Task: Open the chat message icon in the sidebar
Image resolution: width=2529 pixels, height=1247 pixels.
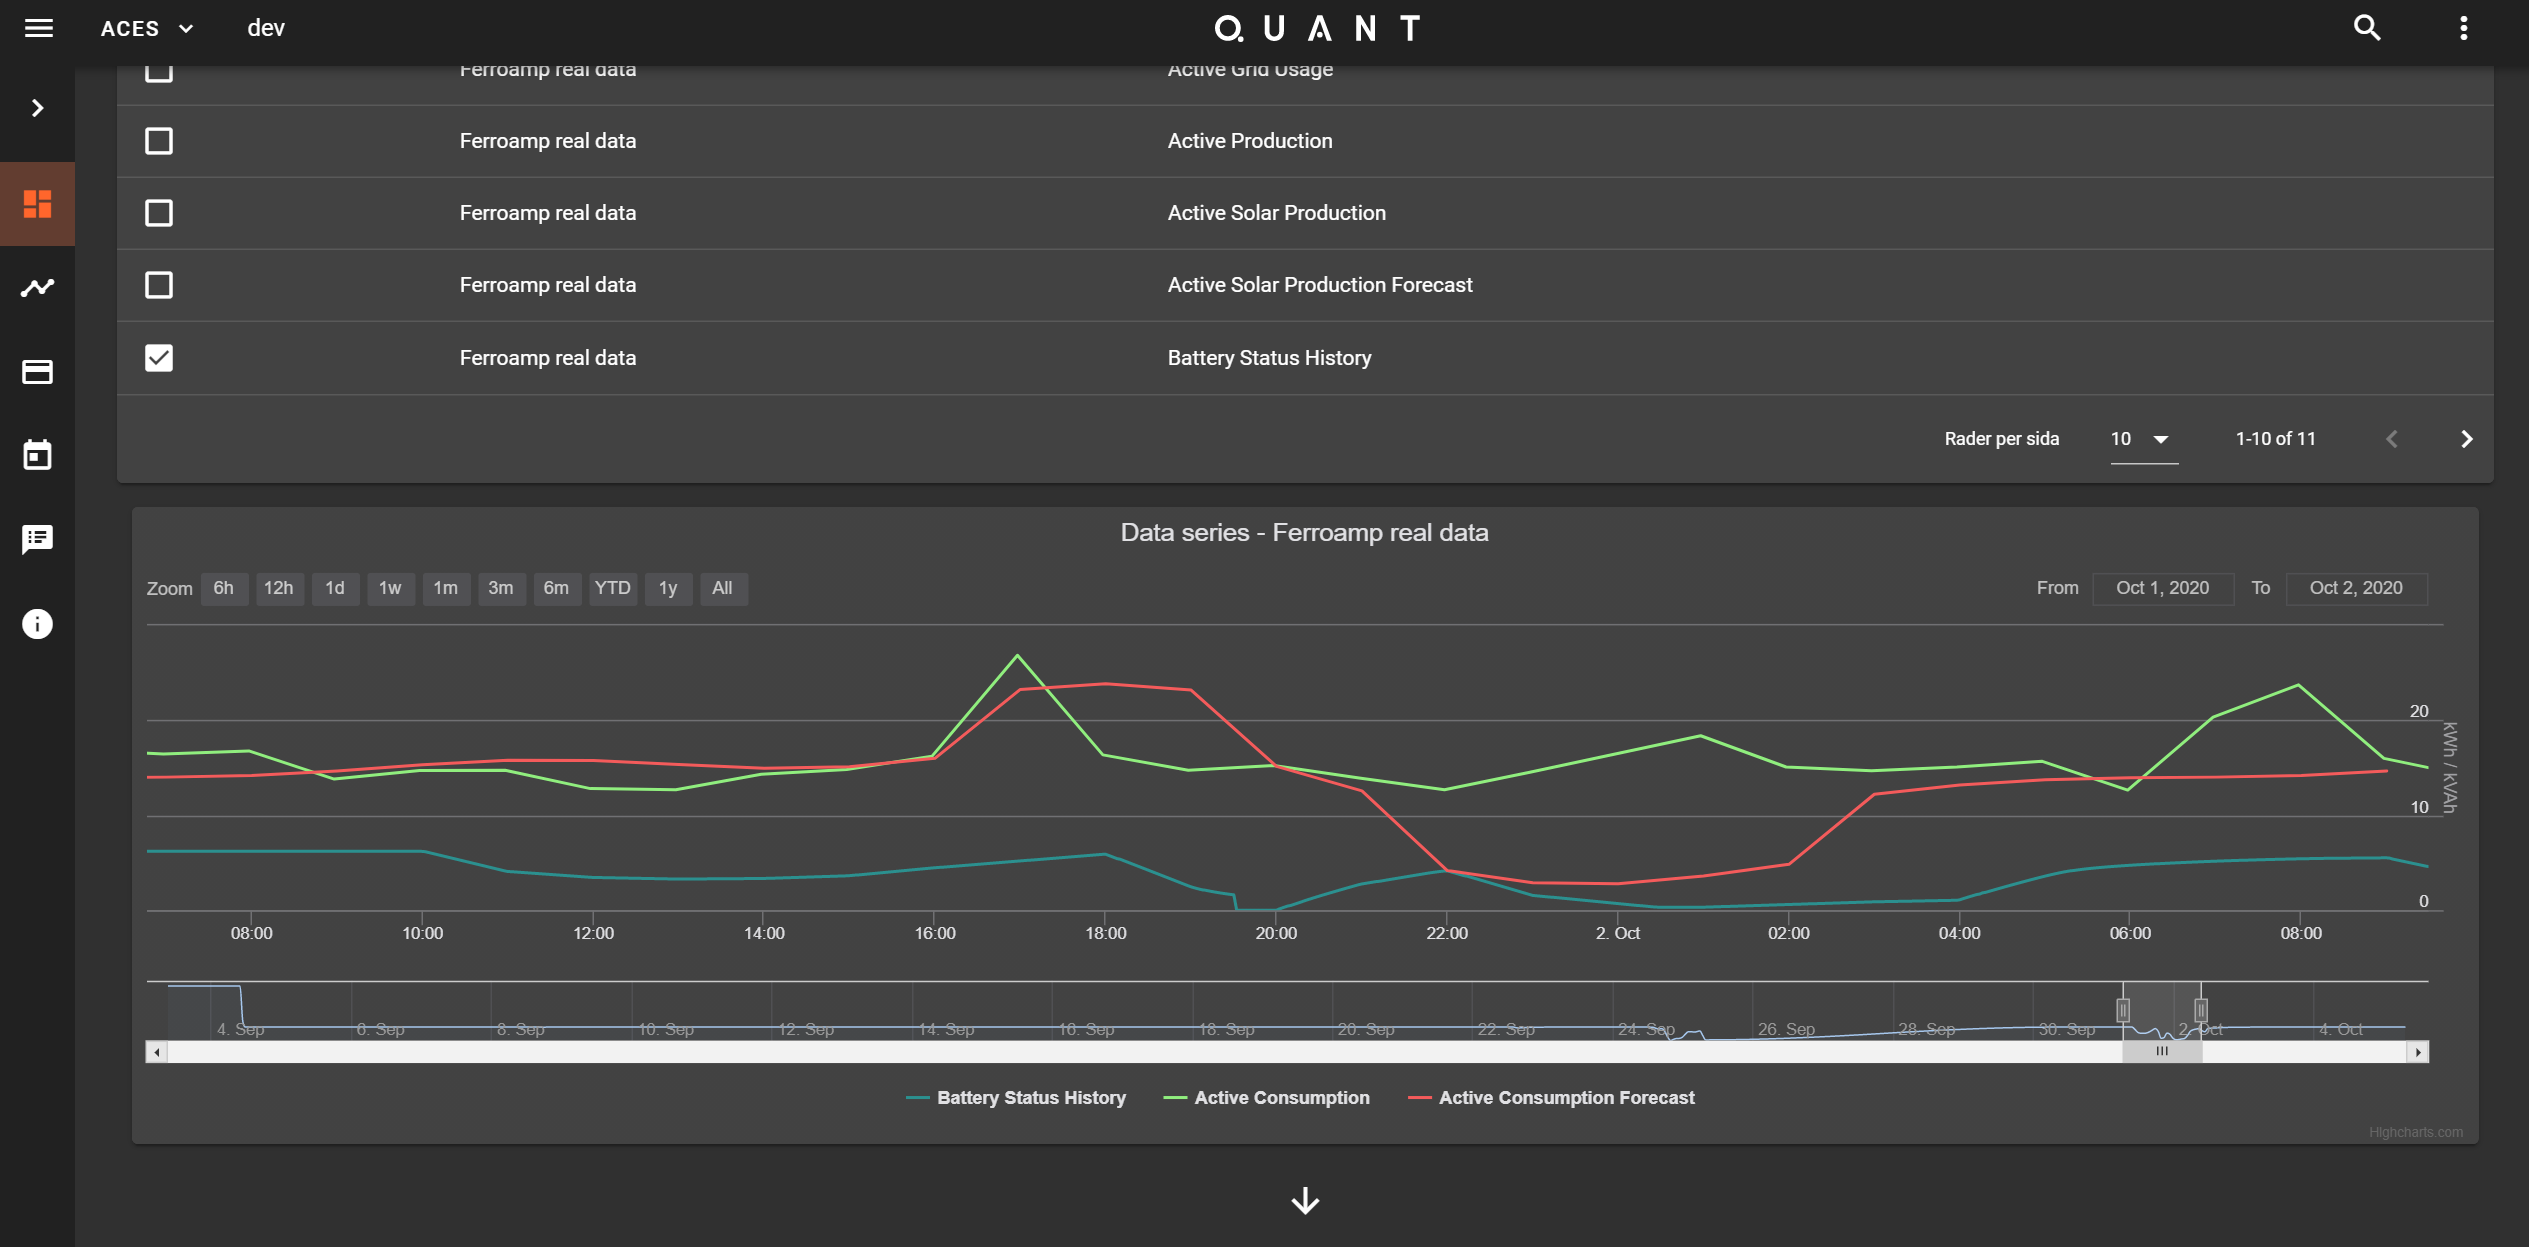Action: (x=38, y=540)
